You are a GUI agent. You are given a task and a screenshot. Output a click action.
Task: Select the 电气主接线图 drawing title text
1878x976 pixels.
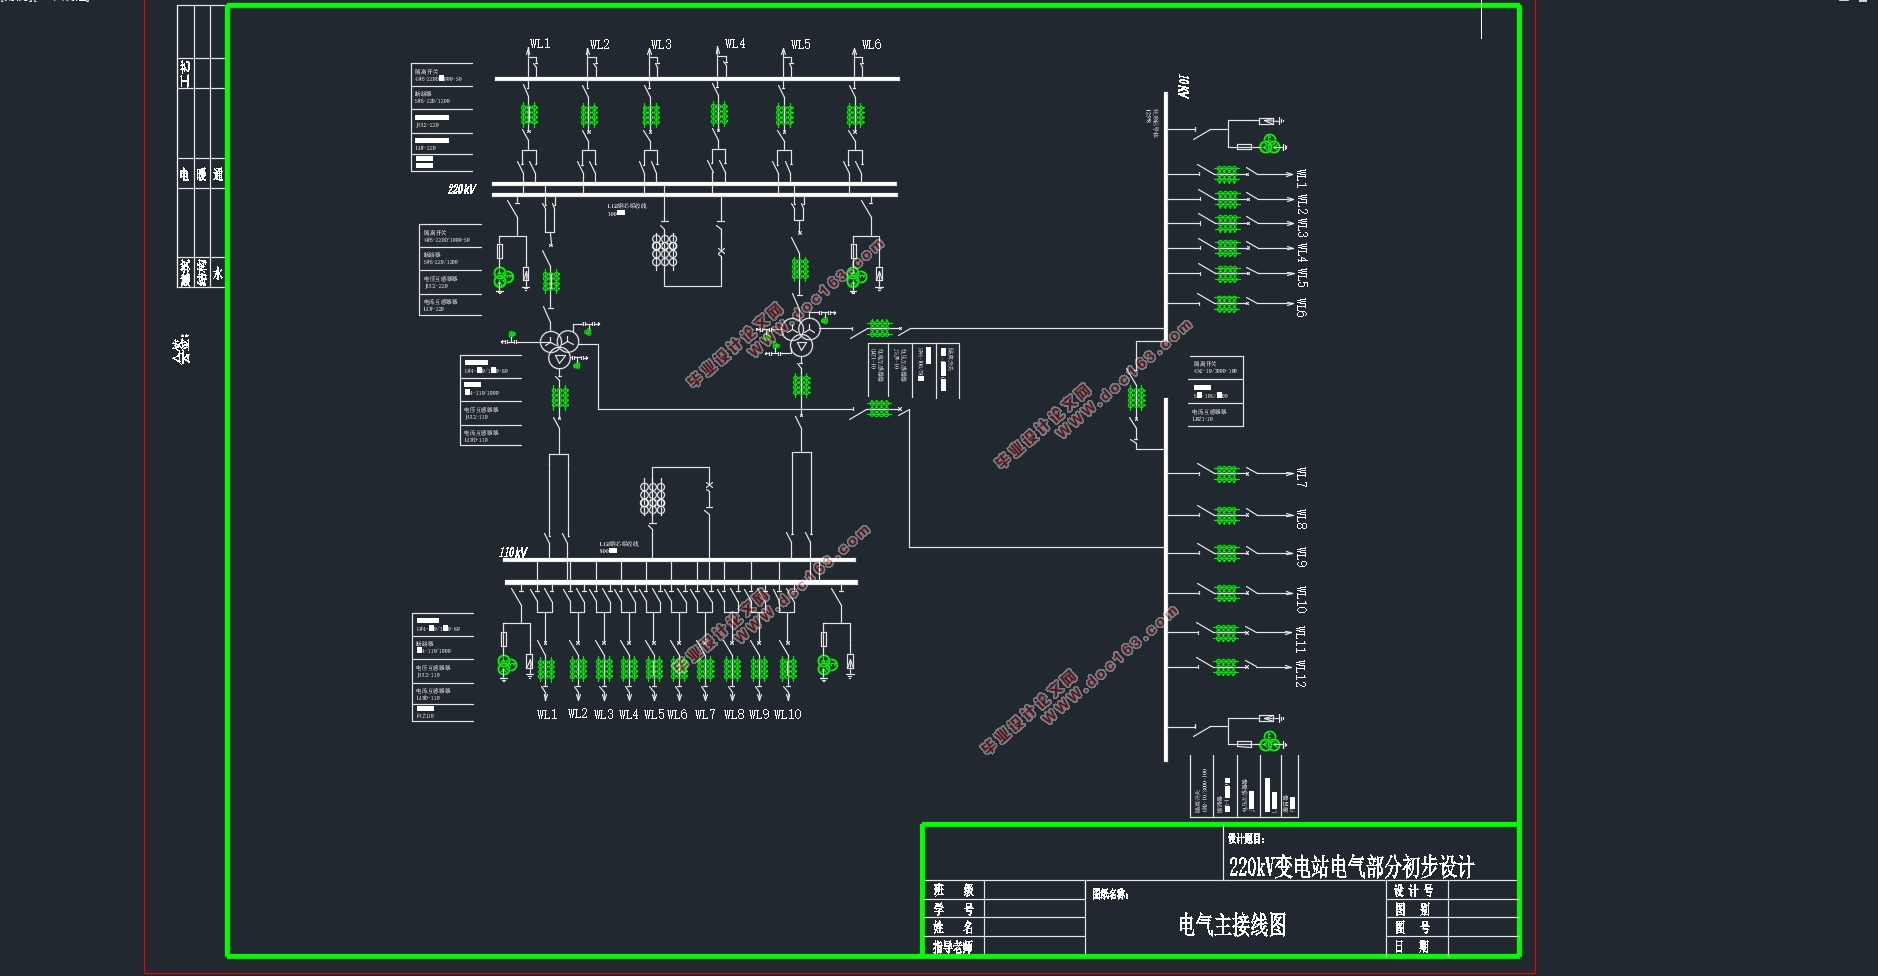click(x=1232, y=925)
